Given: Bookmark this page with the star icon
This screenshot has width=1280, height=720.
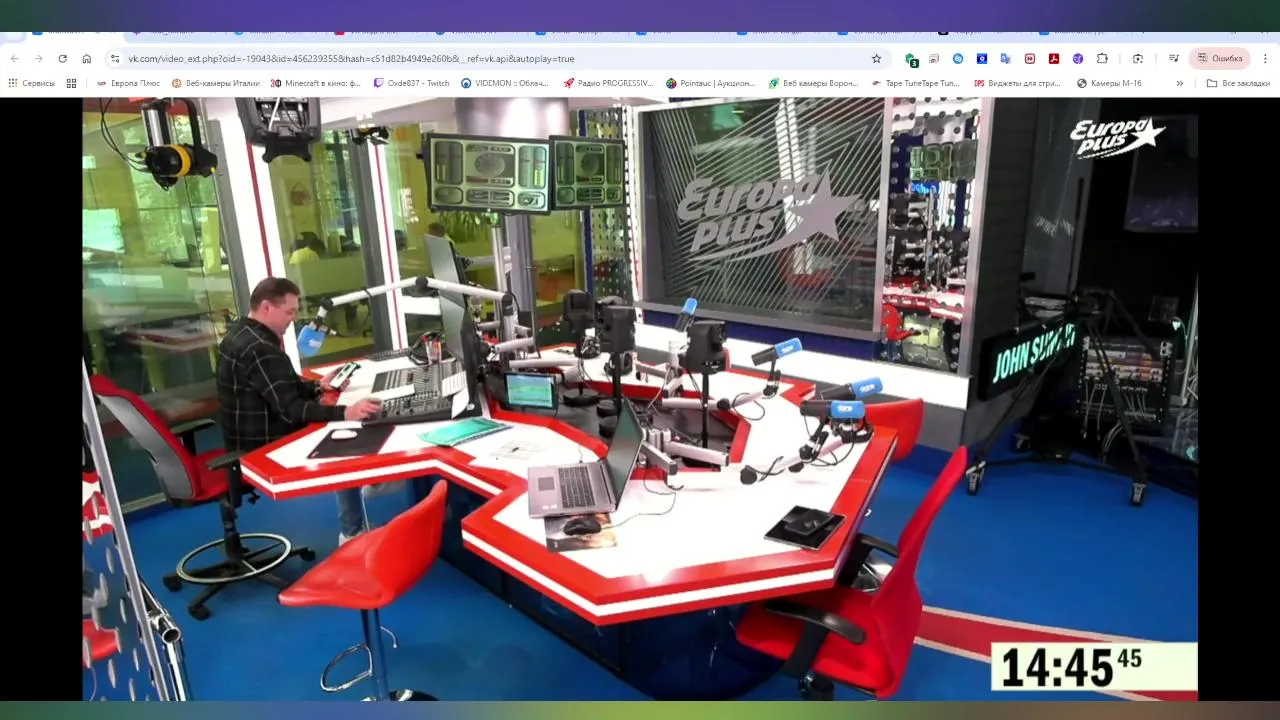Looking at the screenshot, I should click(876, 59).
